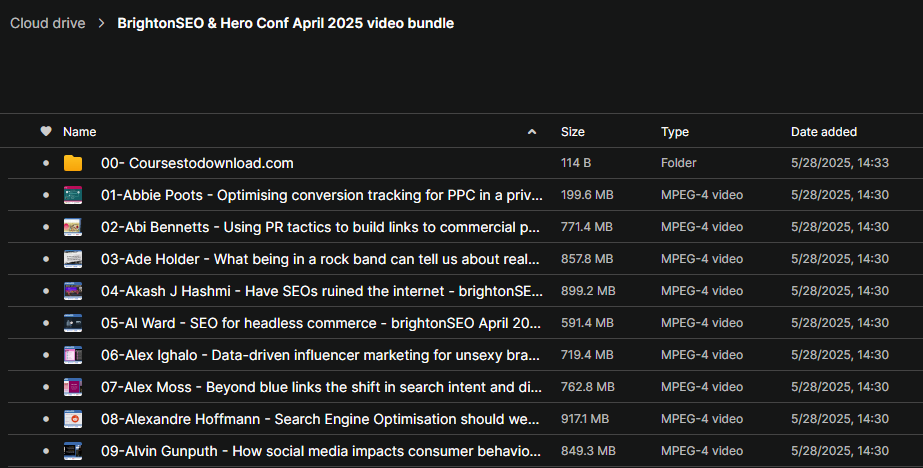923x468 pixels.
Task: Click the 04-Akash J Hashmi video thumbnail
Action: [73, 291]
